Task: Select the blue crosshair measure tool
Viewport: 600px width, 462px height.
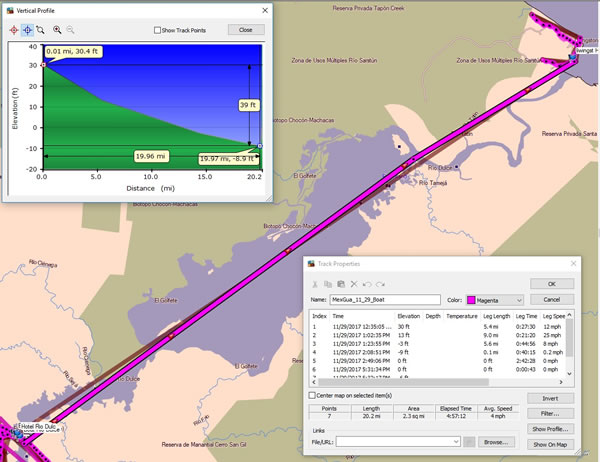Action: [x=28, y=30]
